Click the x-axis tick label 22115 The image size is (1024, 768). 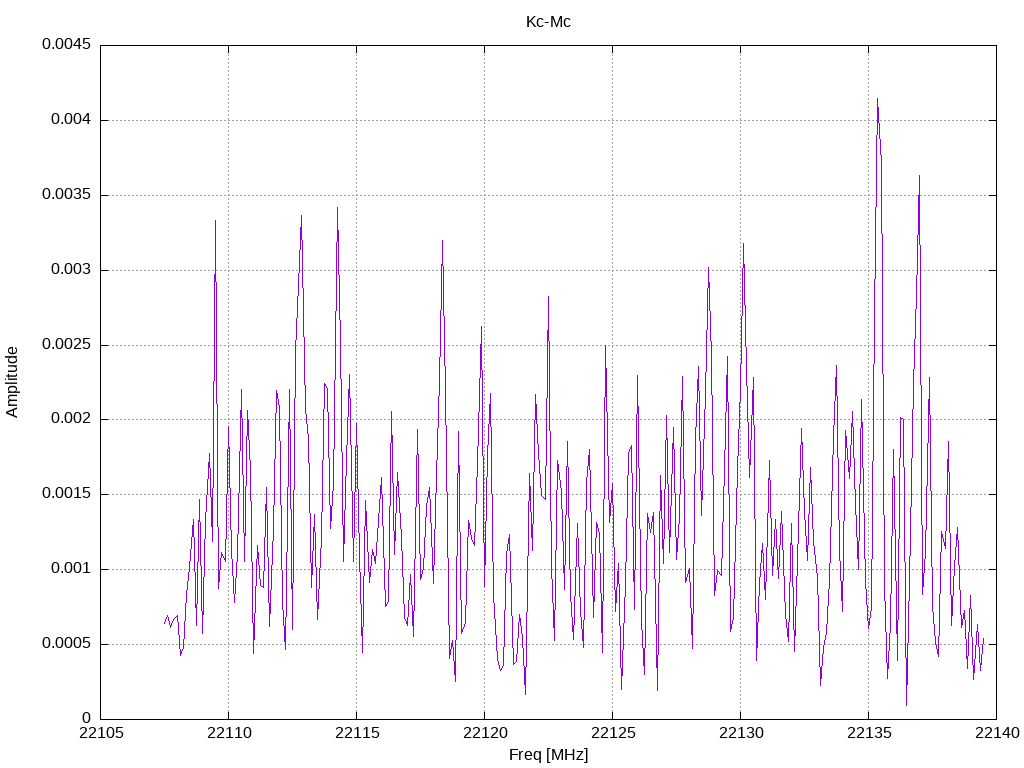(357, 733)
